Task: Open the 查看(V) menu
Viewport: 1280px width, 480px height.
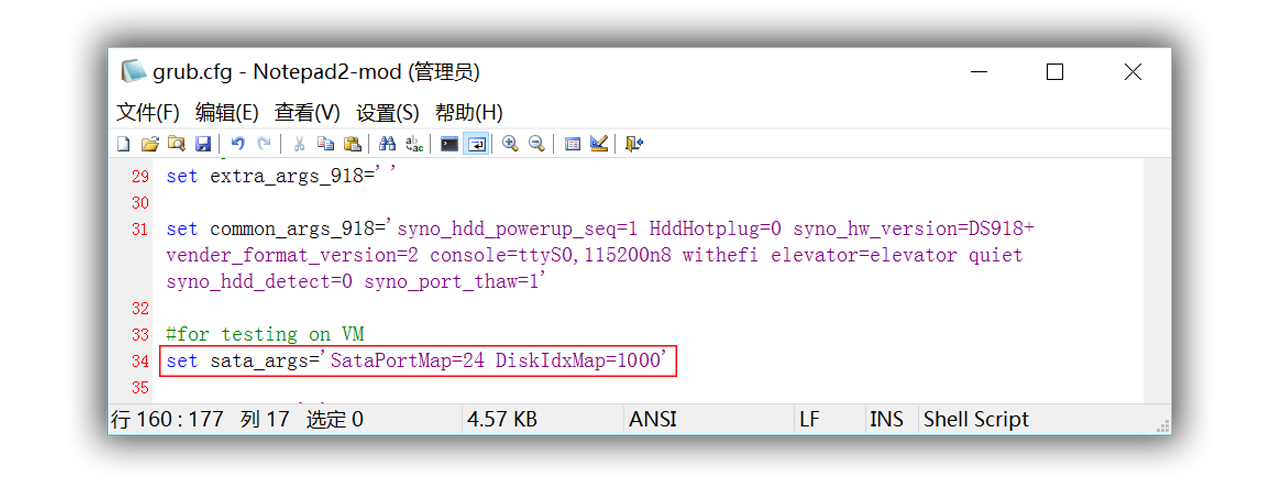Action: pos(307,112)
